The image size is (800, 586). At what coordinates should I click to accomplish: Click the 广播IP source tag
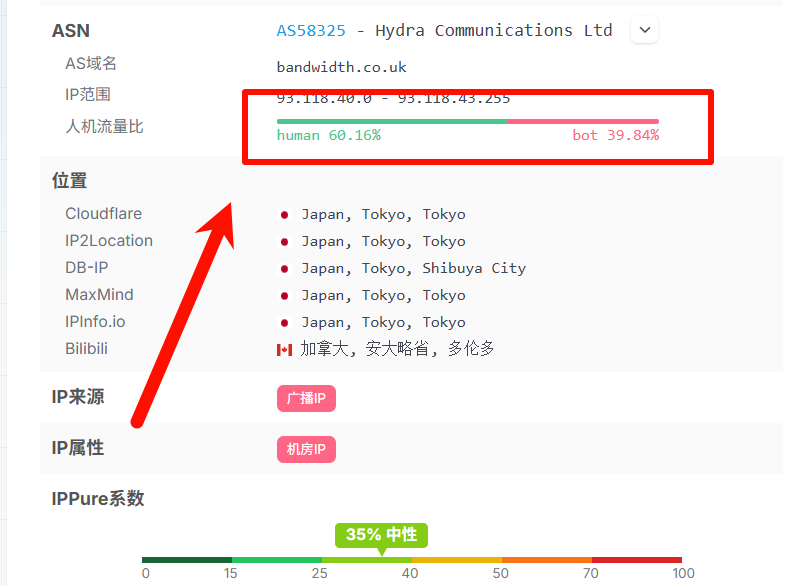pos(306,398)
